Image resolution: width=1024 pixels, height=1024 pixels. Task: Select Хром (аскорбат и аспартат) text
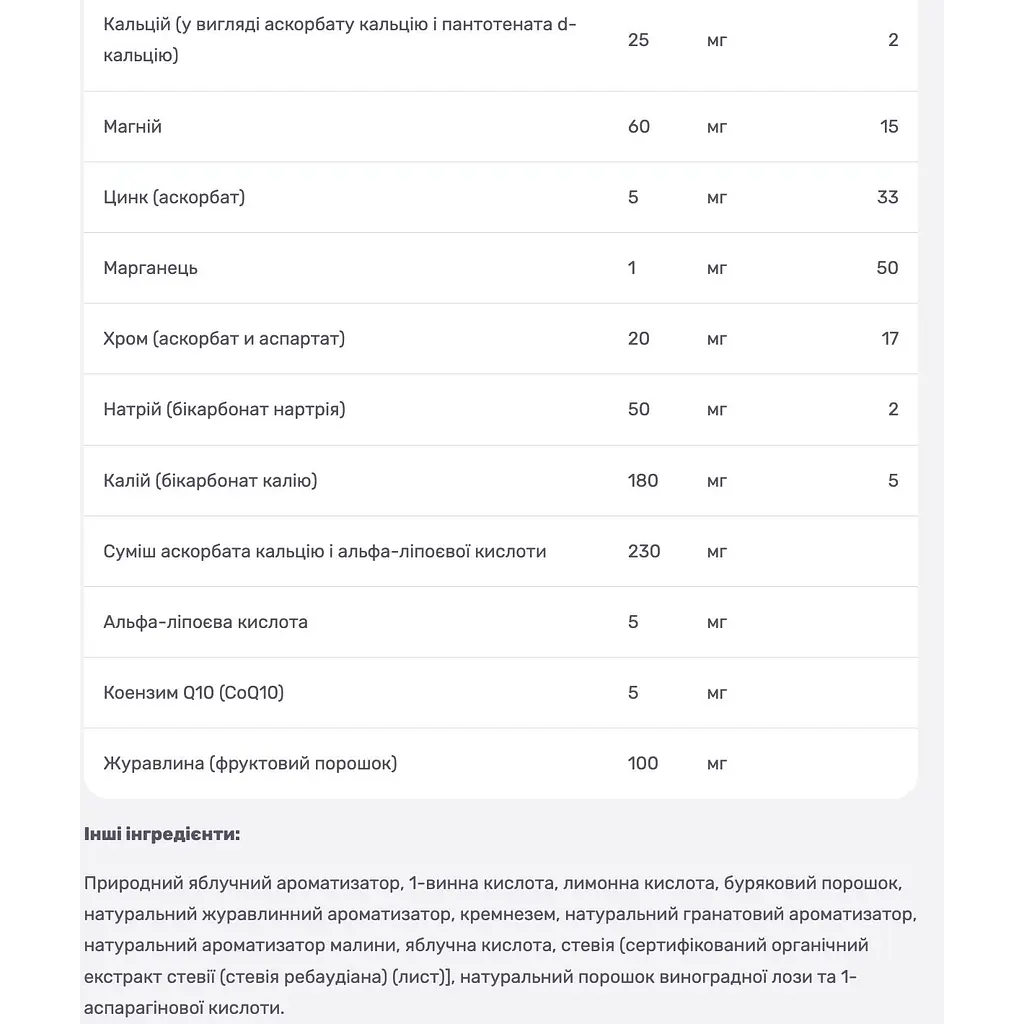(x=224, y=339)
